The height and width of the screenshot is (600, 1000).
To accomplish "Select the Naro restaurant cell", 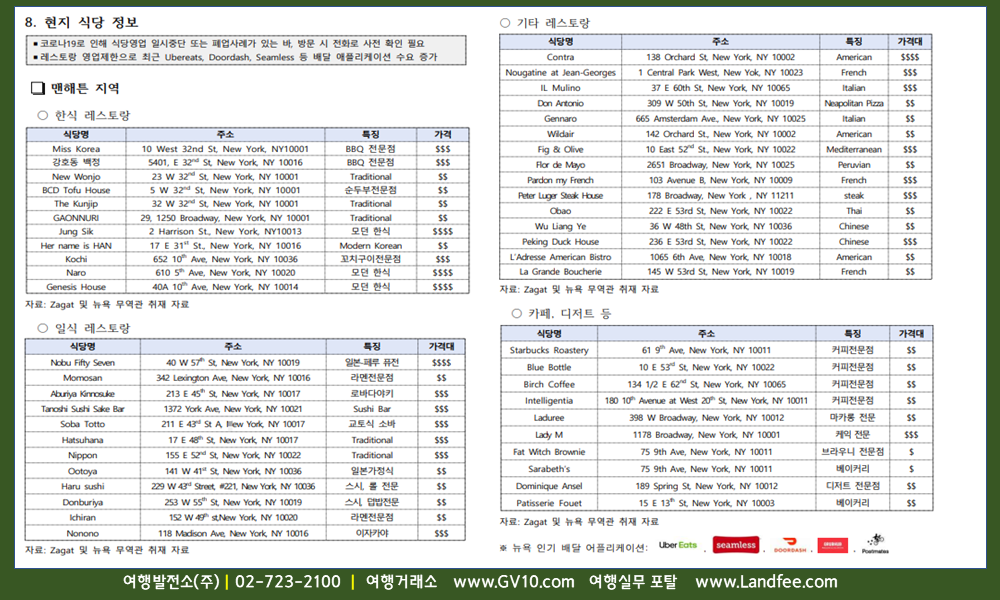I will click(76, 273).
